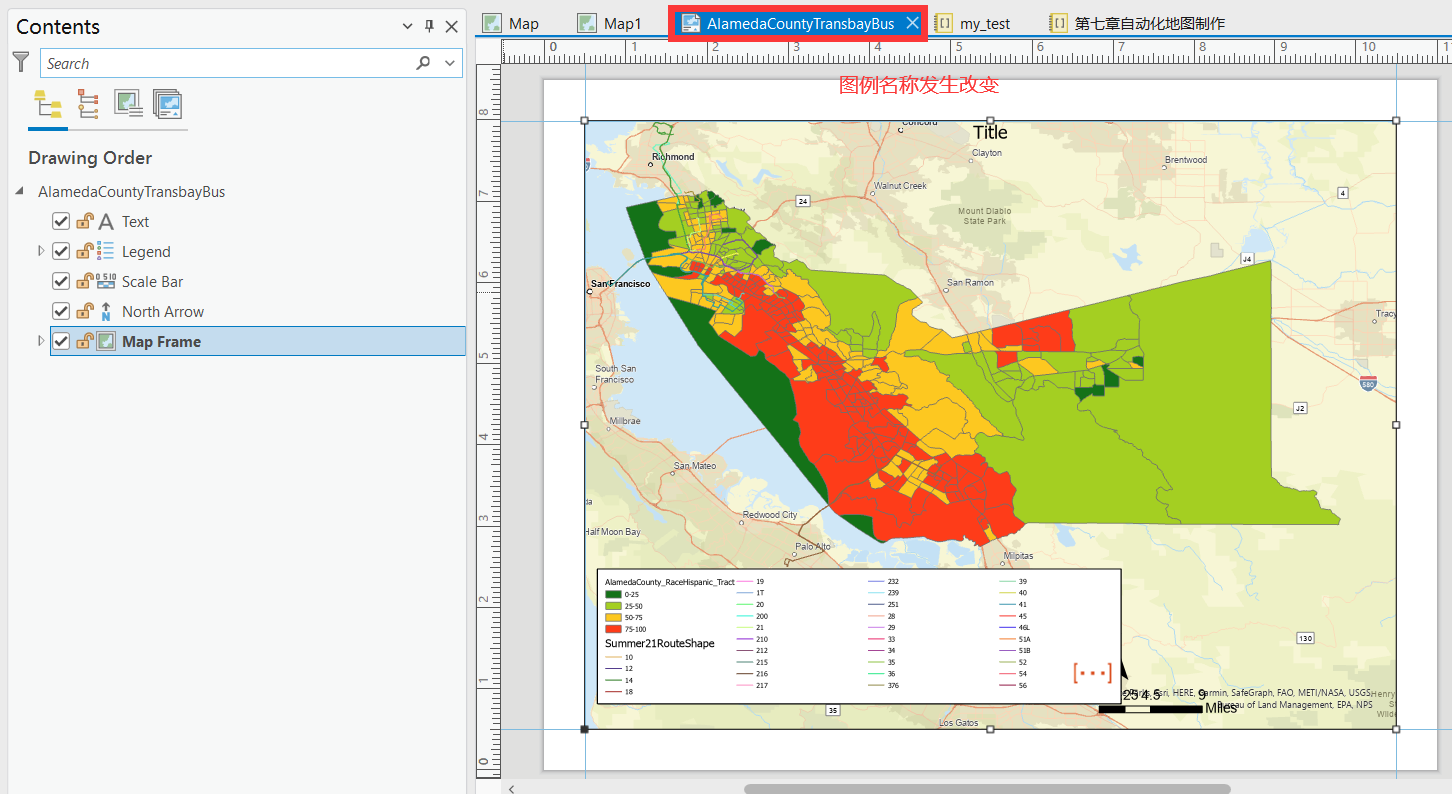Screen dimensions: 1452x794
Task: Select List By Map Frame icon
Action: (128, 104)
